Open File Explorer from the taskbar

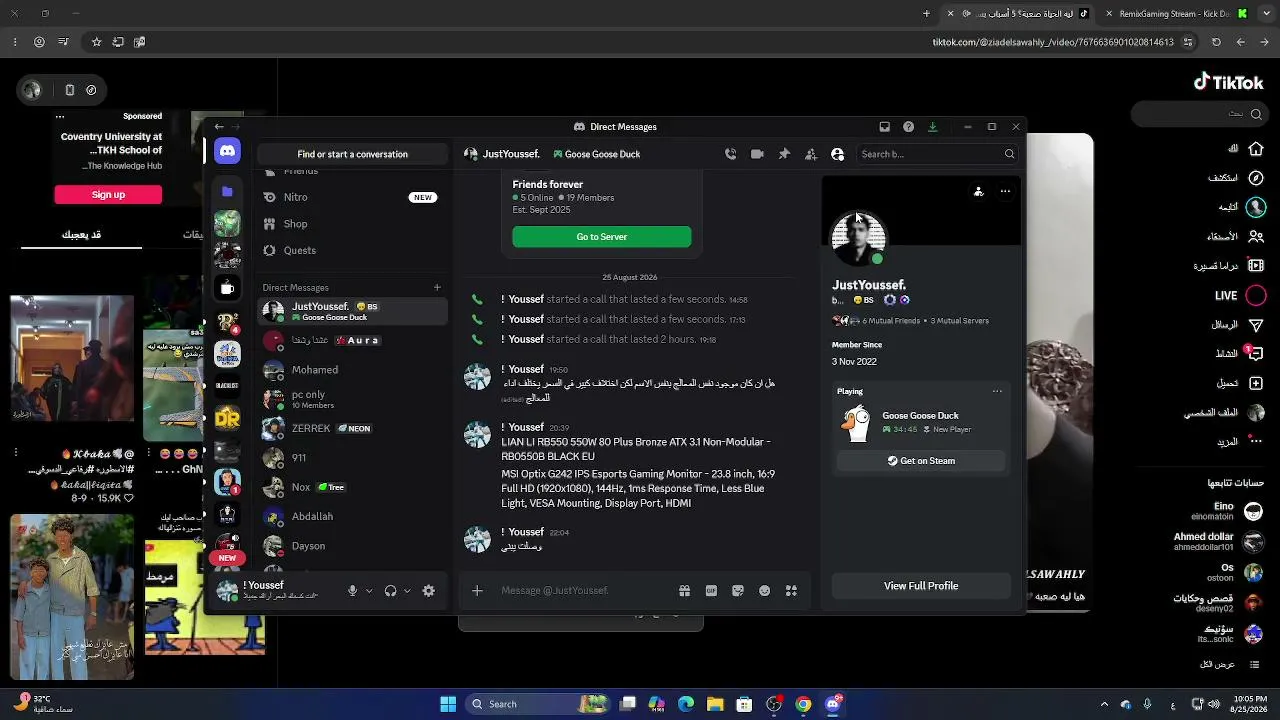(715, 704)
